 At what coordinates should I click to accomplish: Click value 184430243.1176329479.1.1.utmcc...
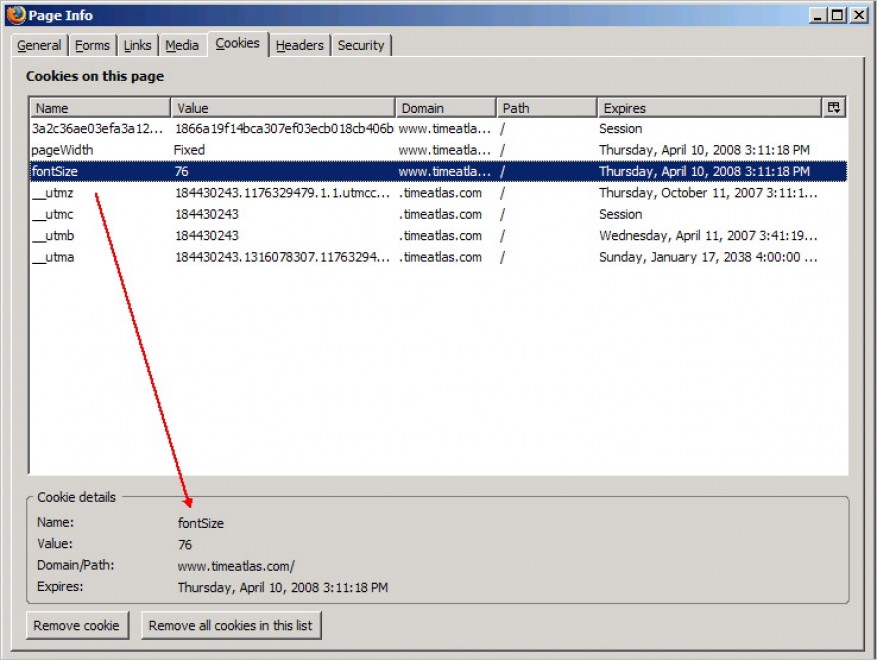[x=282, y=193]
